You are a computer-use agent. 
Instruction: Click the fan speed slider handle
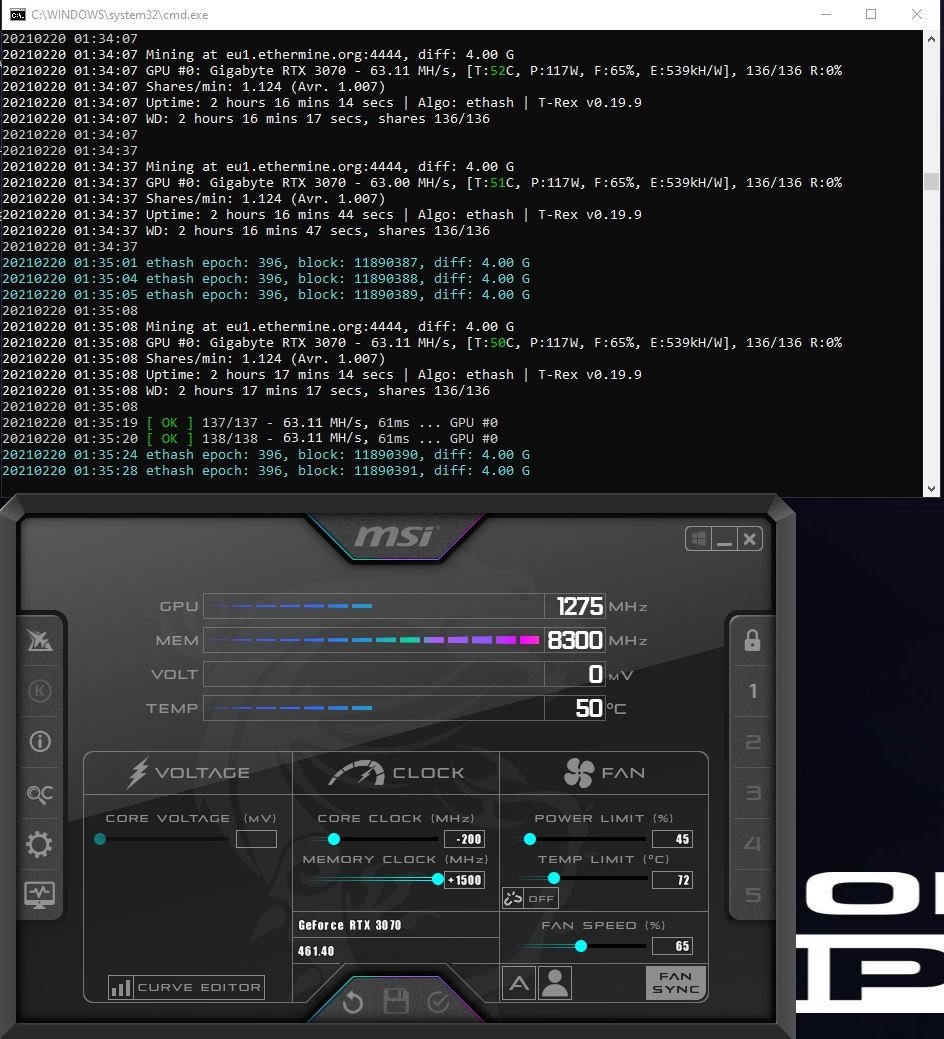(581, 946)
